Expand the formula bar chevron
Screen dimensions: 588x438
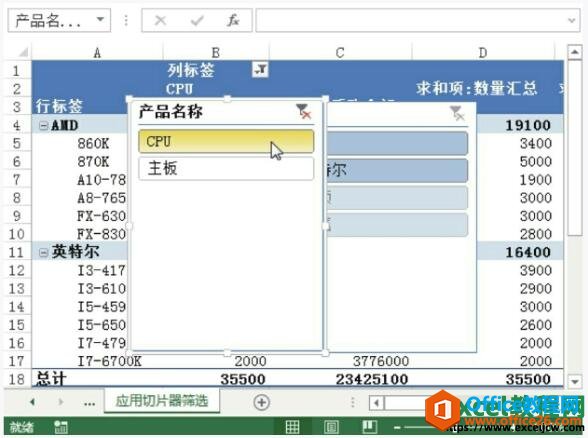point(572,21)
